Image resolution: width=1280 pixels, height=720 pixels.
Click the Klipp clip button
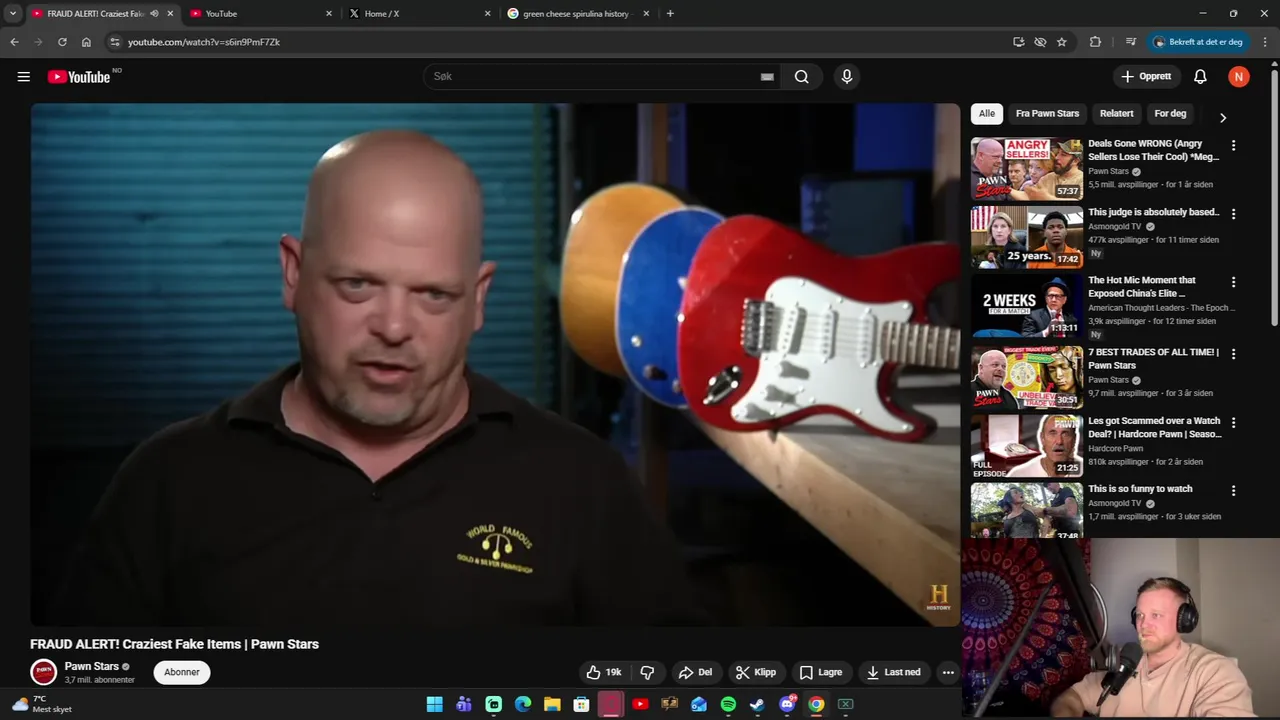point(755,672)
